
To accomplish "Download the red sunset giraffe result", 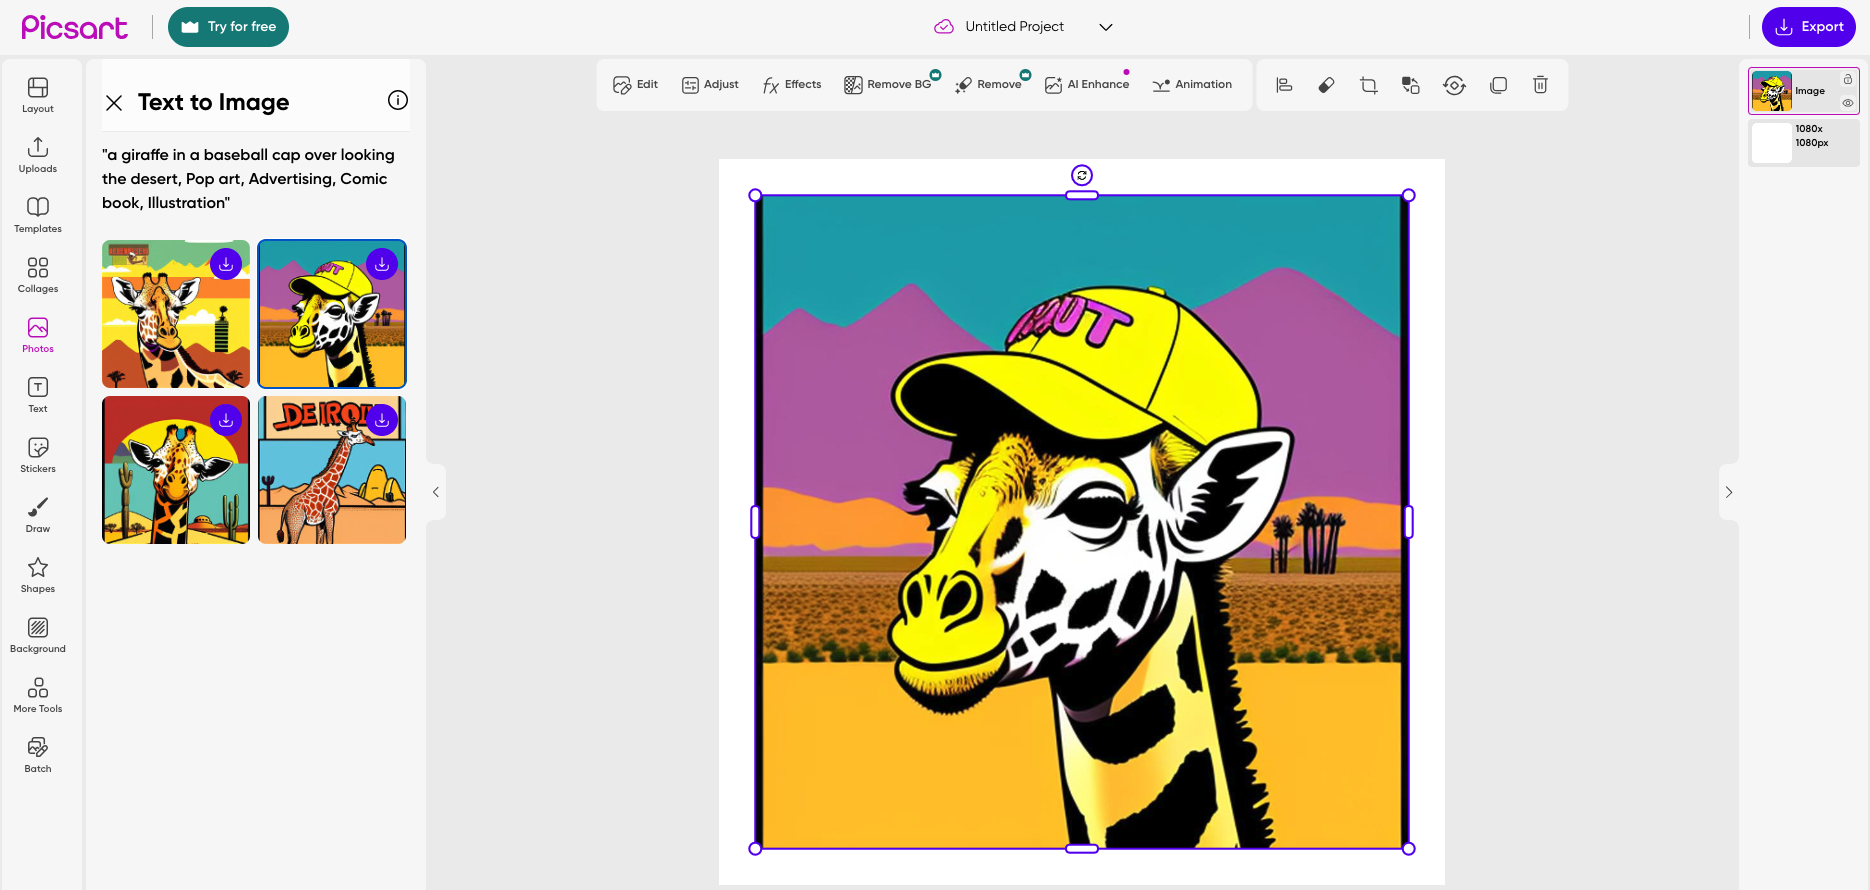I will (226, 420).
